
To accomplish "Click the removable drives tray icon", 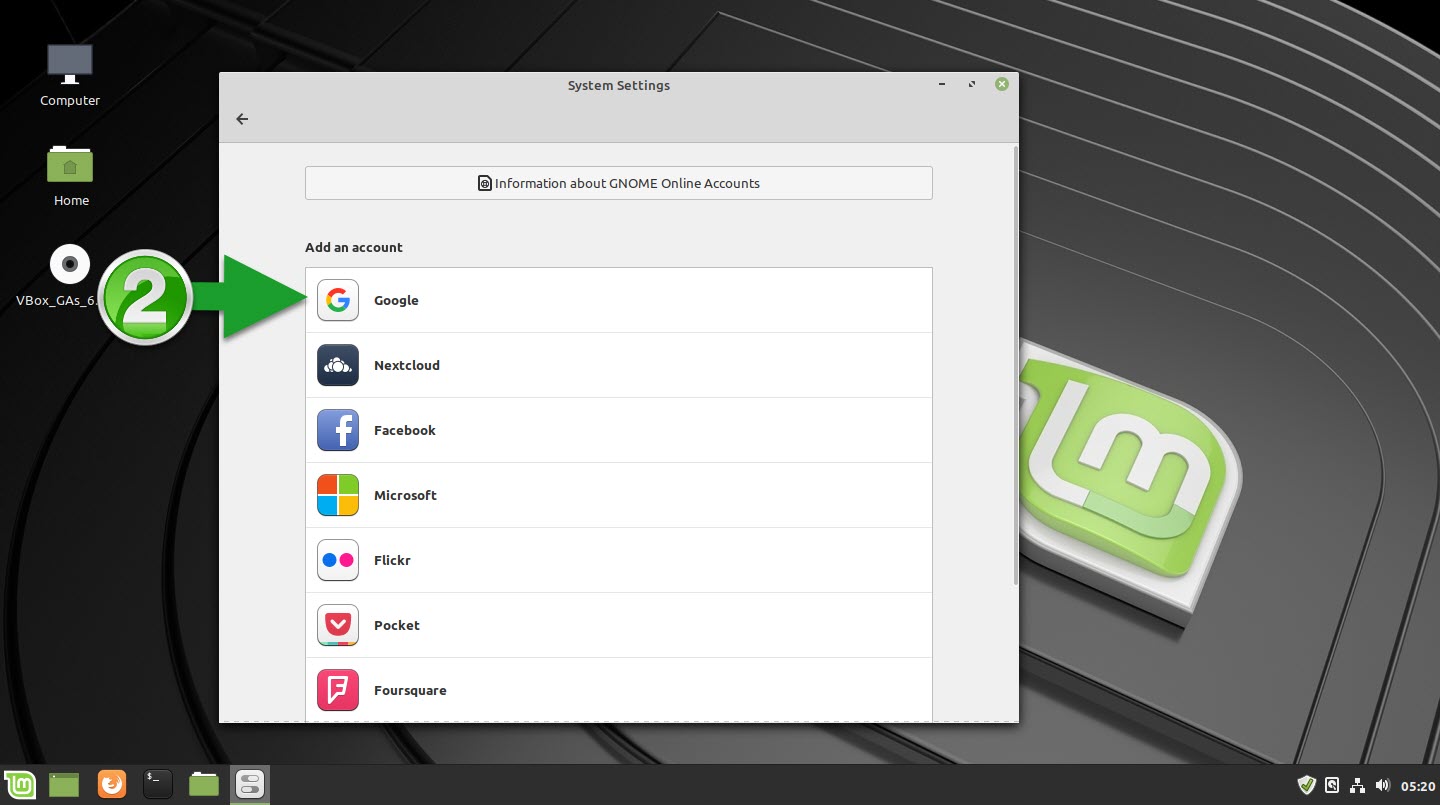I will click(1332, 786).
